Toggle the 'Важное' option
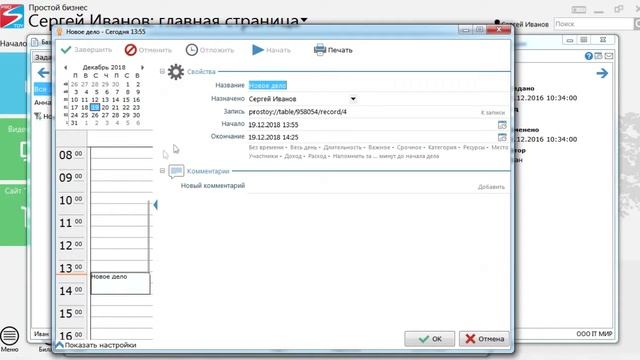The width and height of the screenshot is (640, 360). 379,147
